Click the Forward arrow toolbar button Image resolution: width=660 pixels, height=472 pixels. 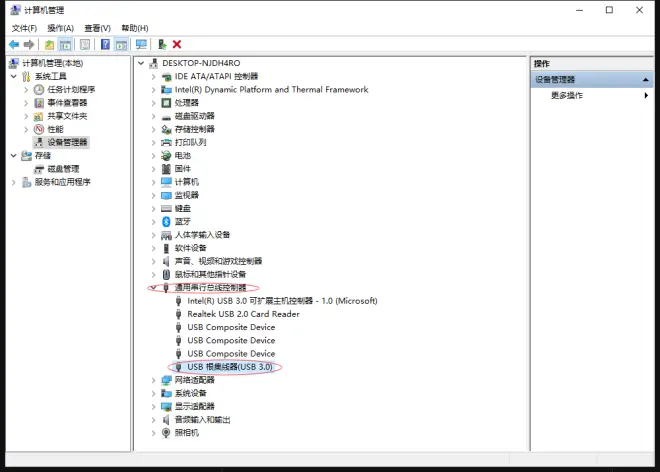point(29,45)
